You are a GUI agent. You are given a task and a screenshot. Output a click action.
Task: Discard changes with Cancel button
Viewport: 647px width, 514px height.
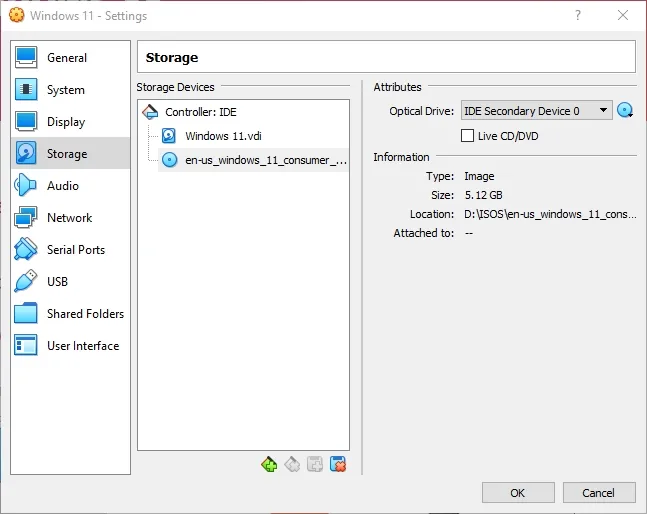pyautogui.click(x=599, y=493)
